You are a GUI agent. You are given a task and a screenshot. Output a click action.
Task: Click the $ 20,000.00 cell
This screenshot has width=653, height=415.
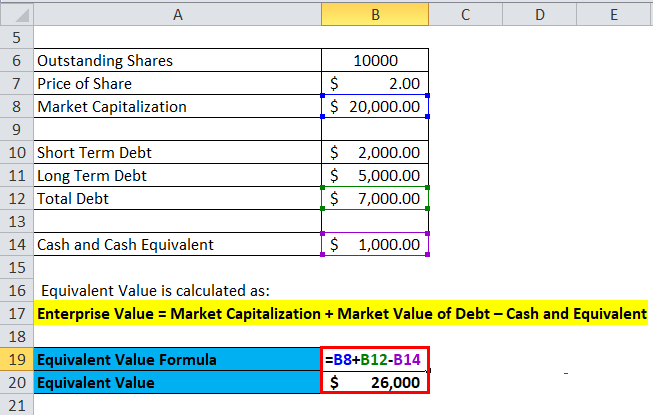coord(375,107)
